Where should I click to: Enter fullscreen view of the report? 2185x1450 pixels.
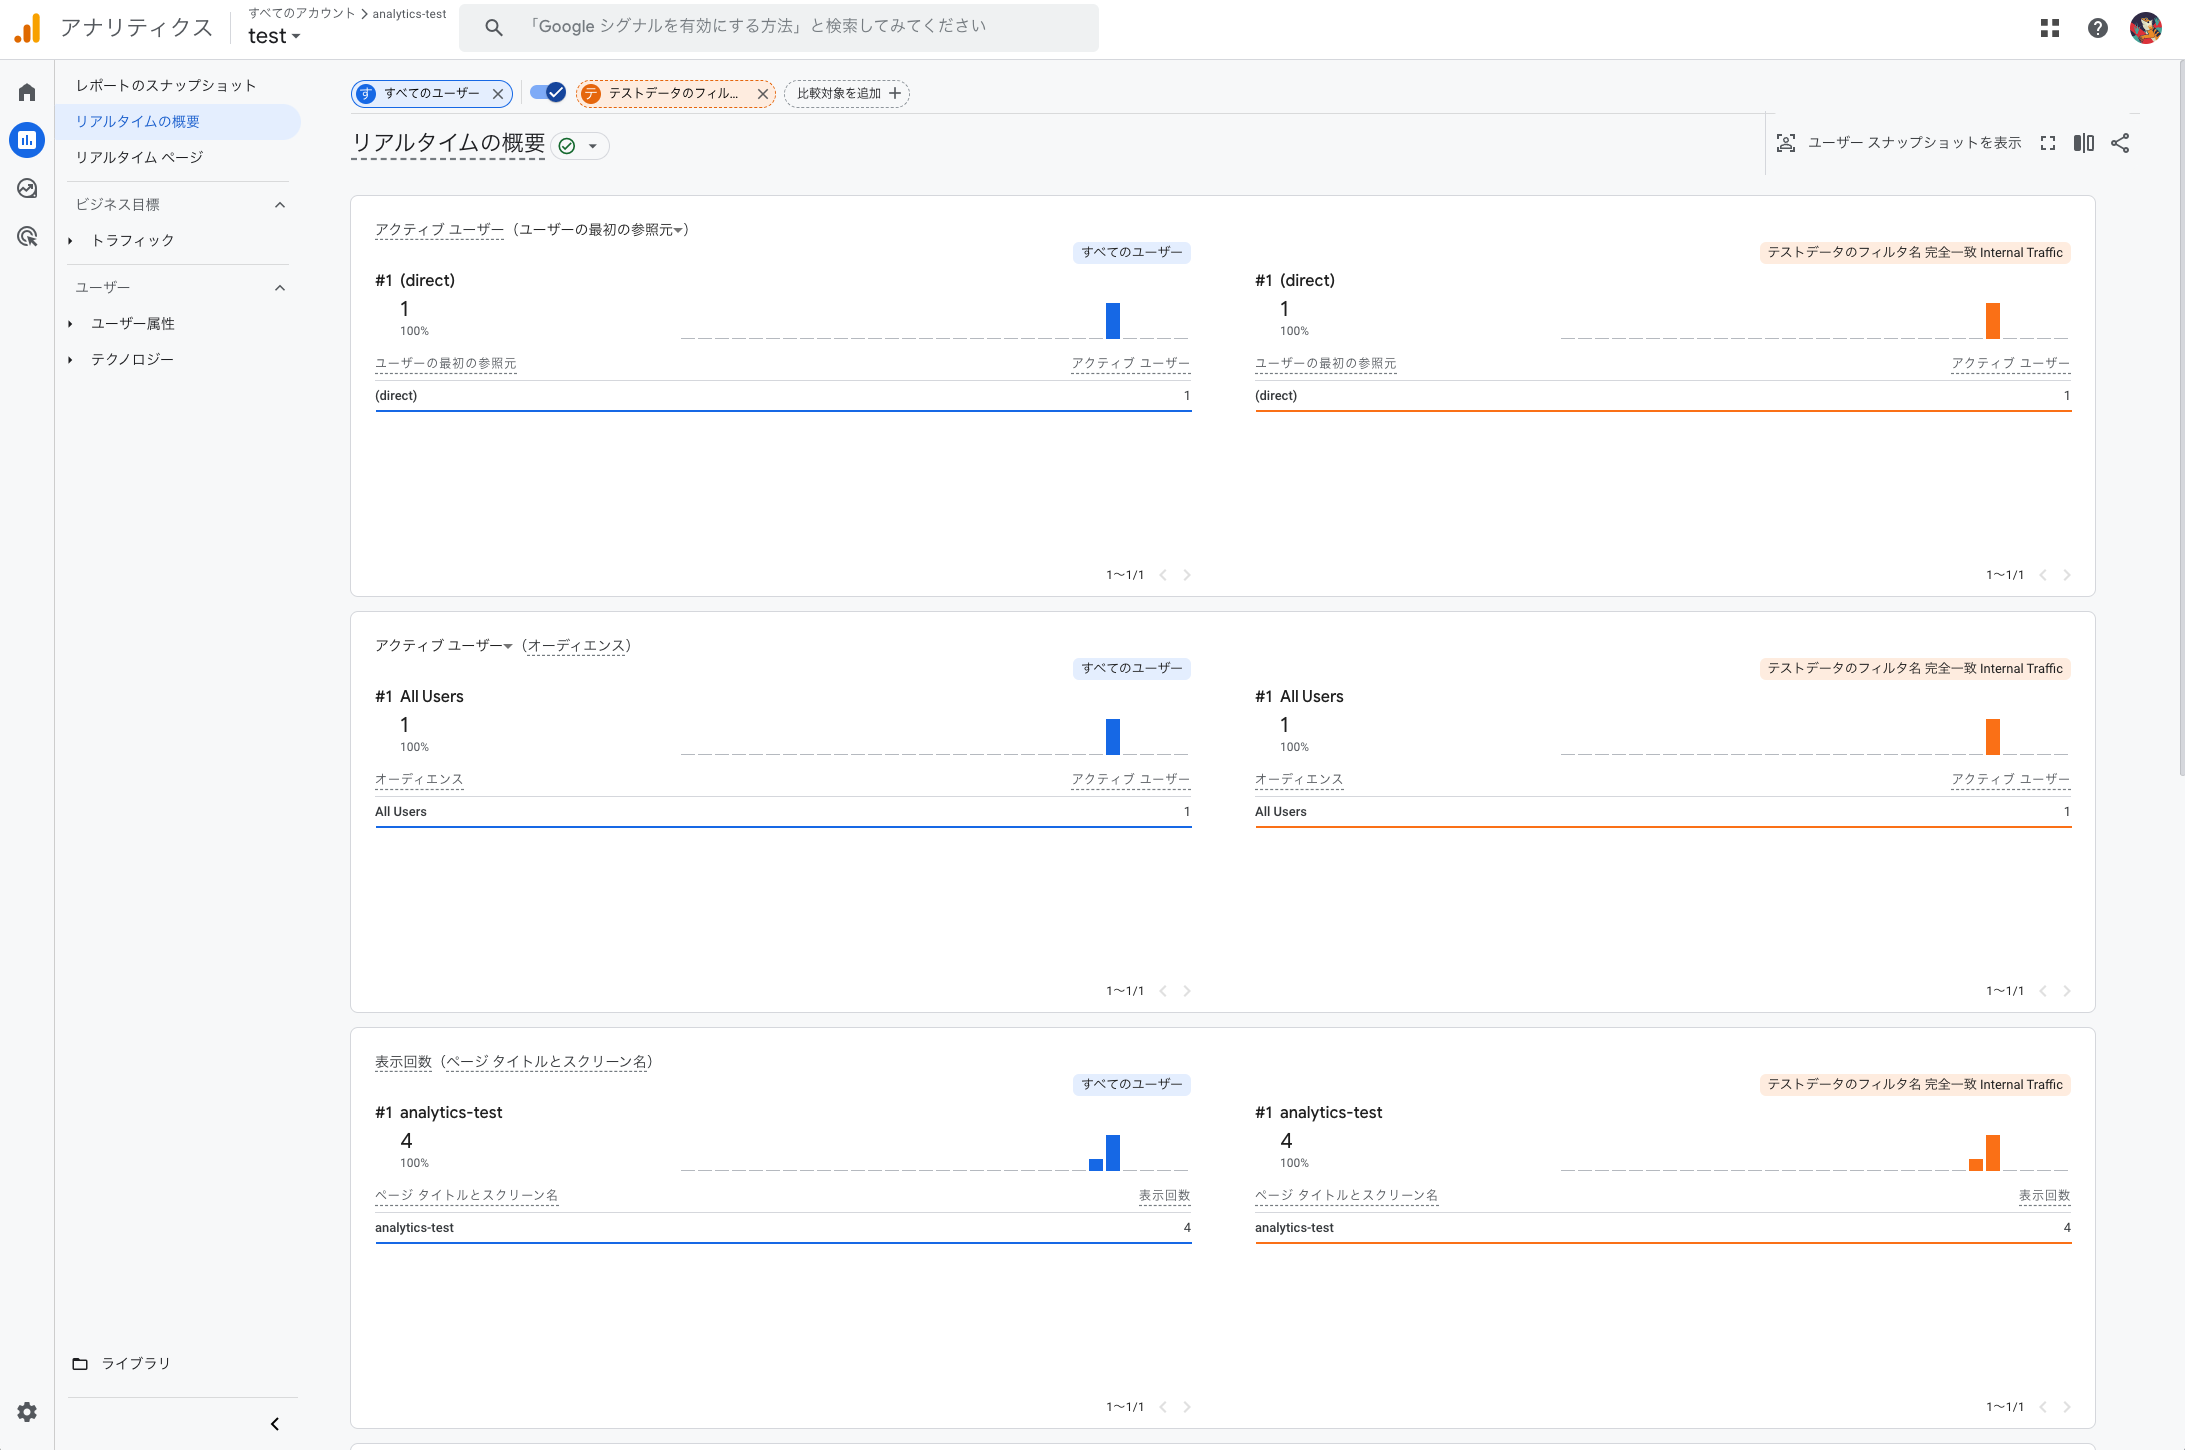[x=2048, y=143]
